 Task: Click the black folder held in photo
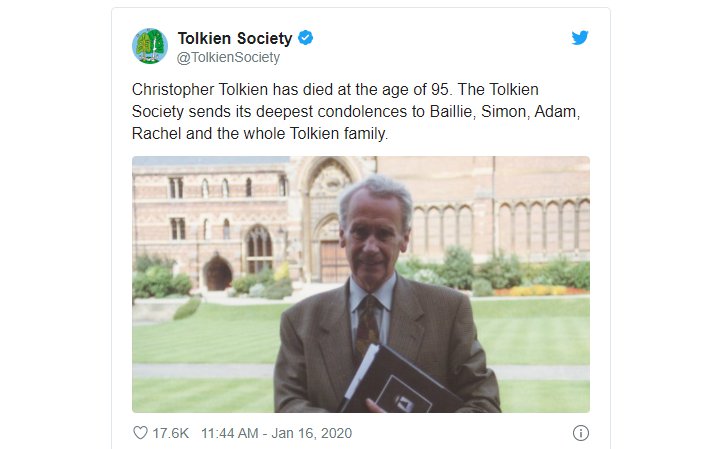tap(397, 380)
